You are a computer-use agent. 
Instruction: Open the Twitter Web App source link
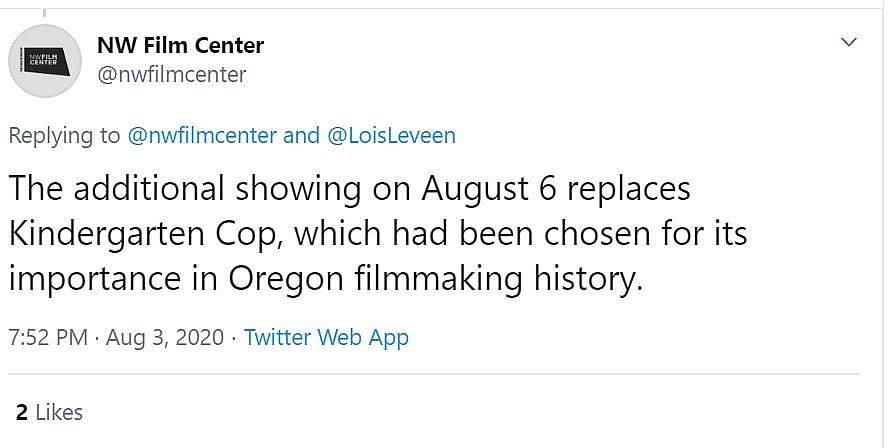[326, 337]
